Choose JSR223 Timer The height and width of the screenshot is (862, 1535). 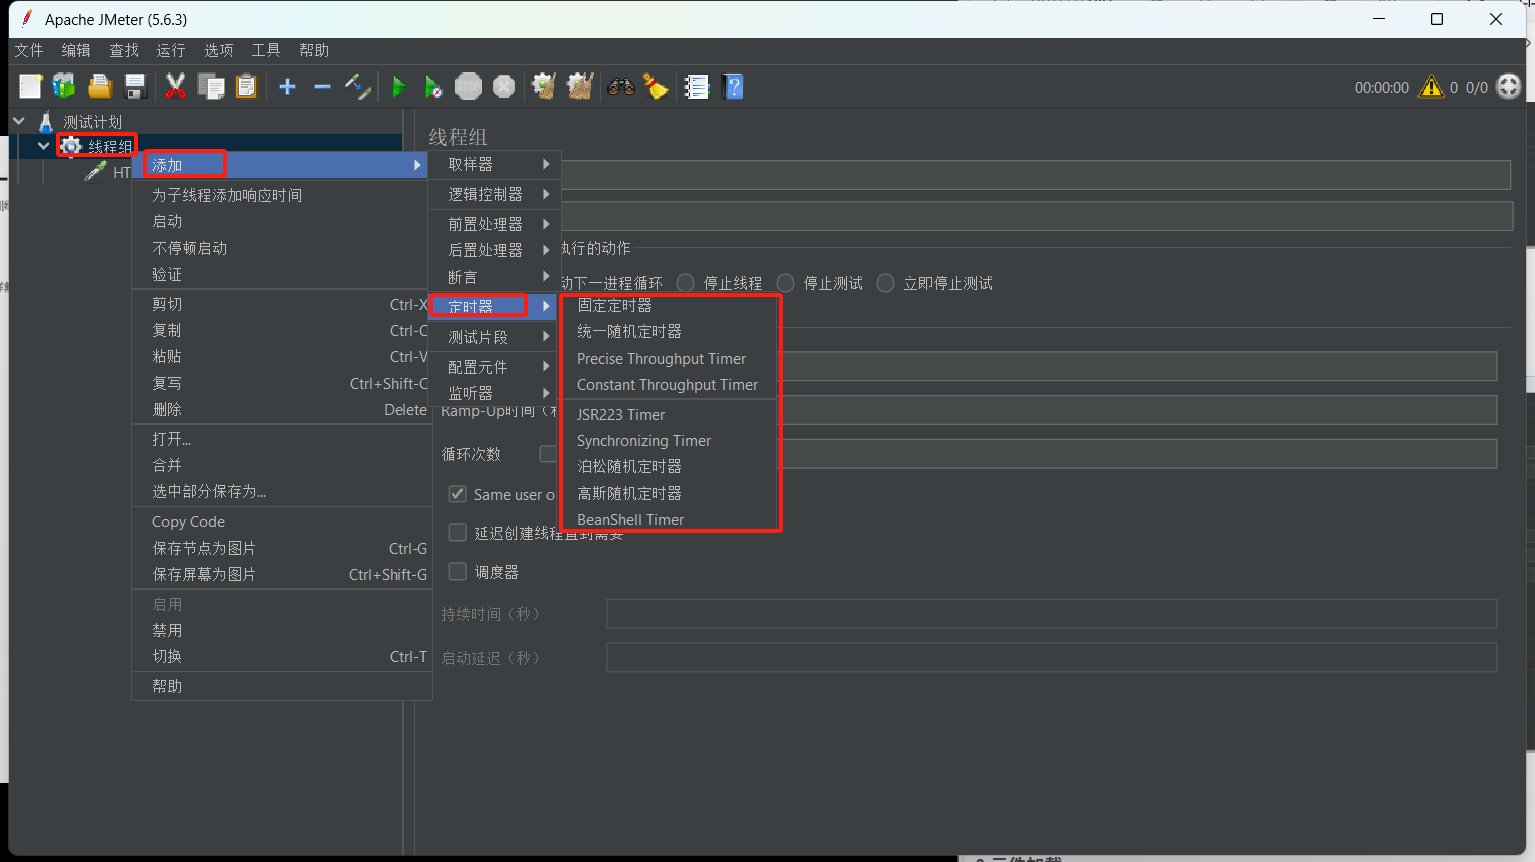pos(669,414)
